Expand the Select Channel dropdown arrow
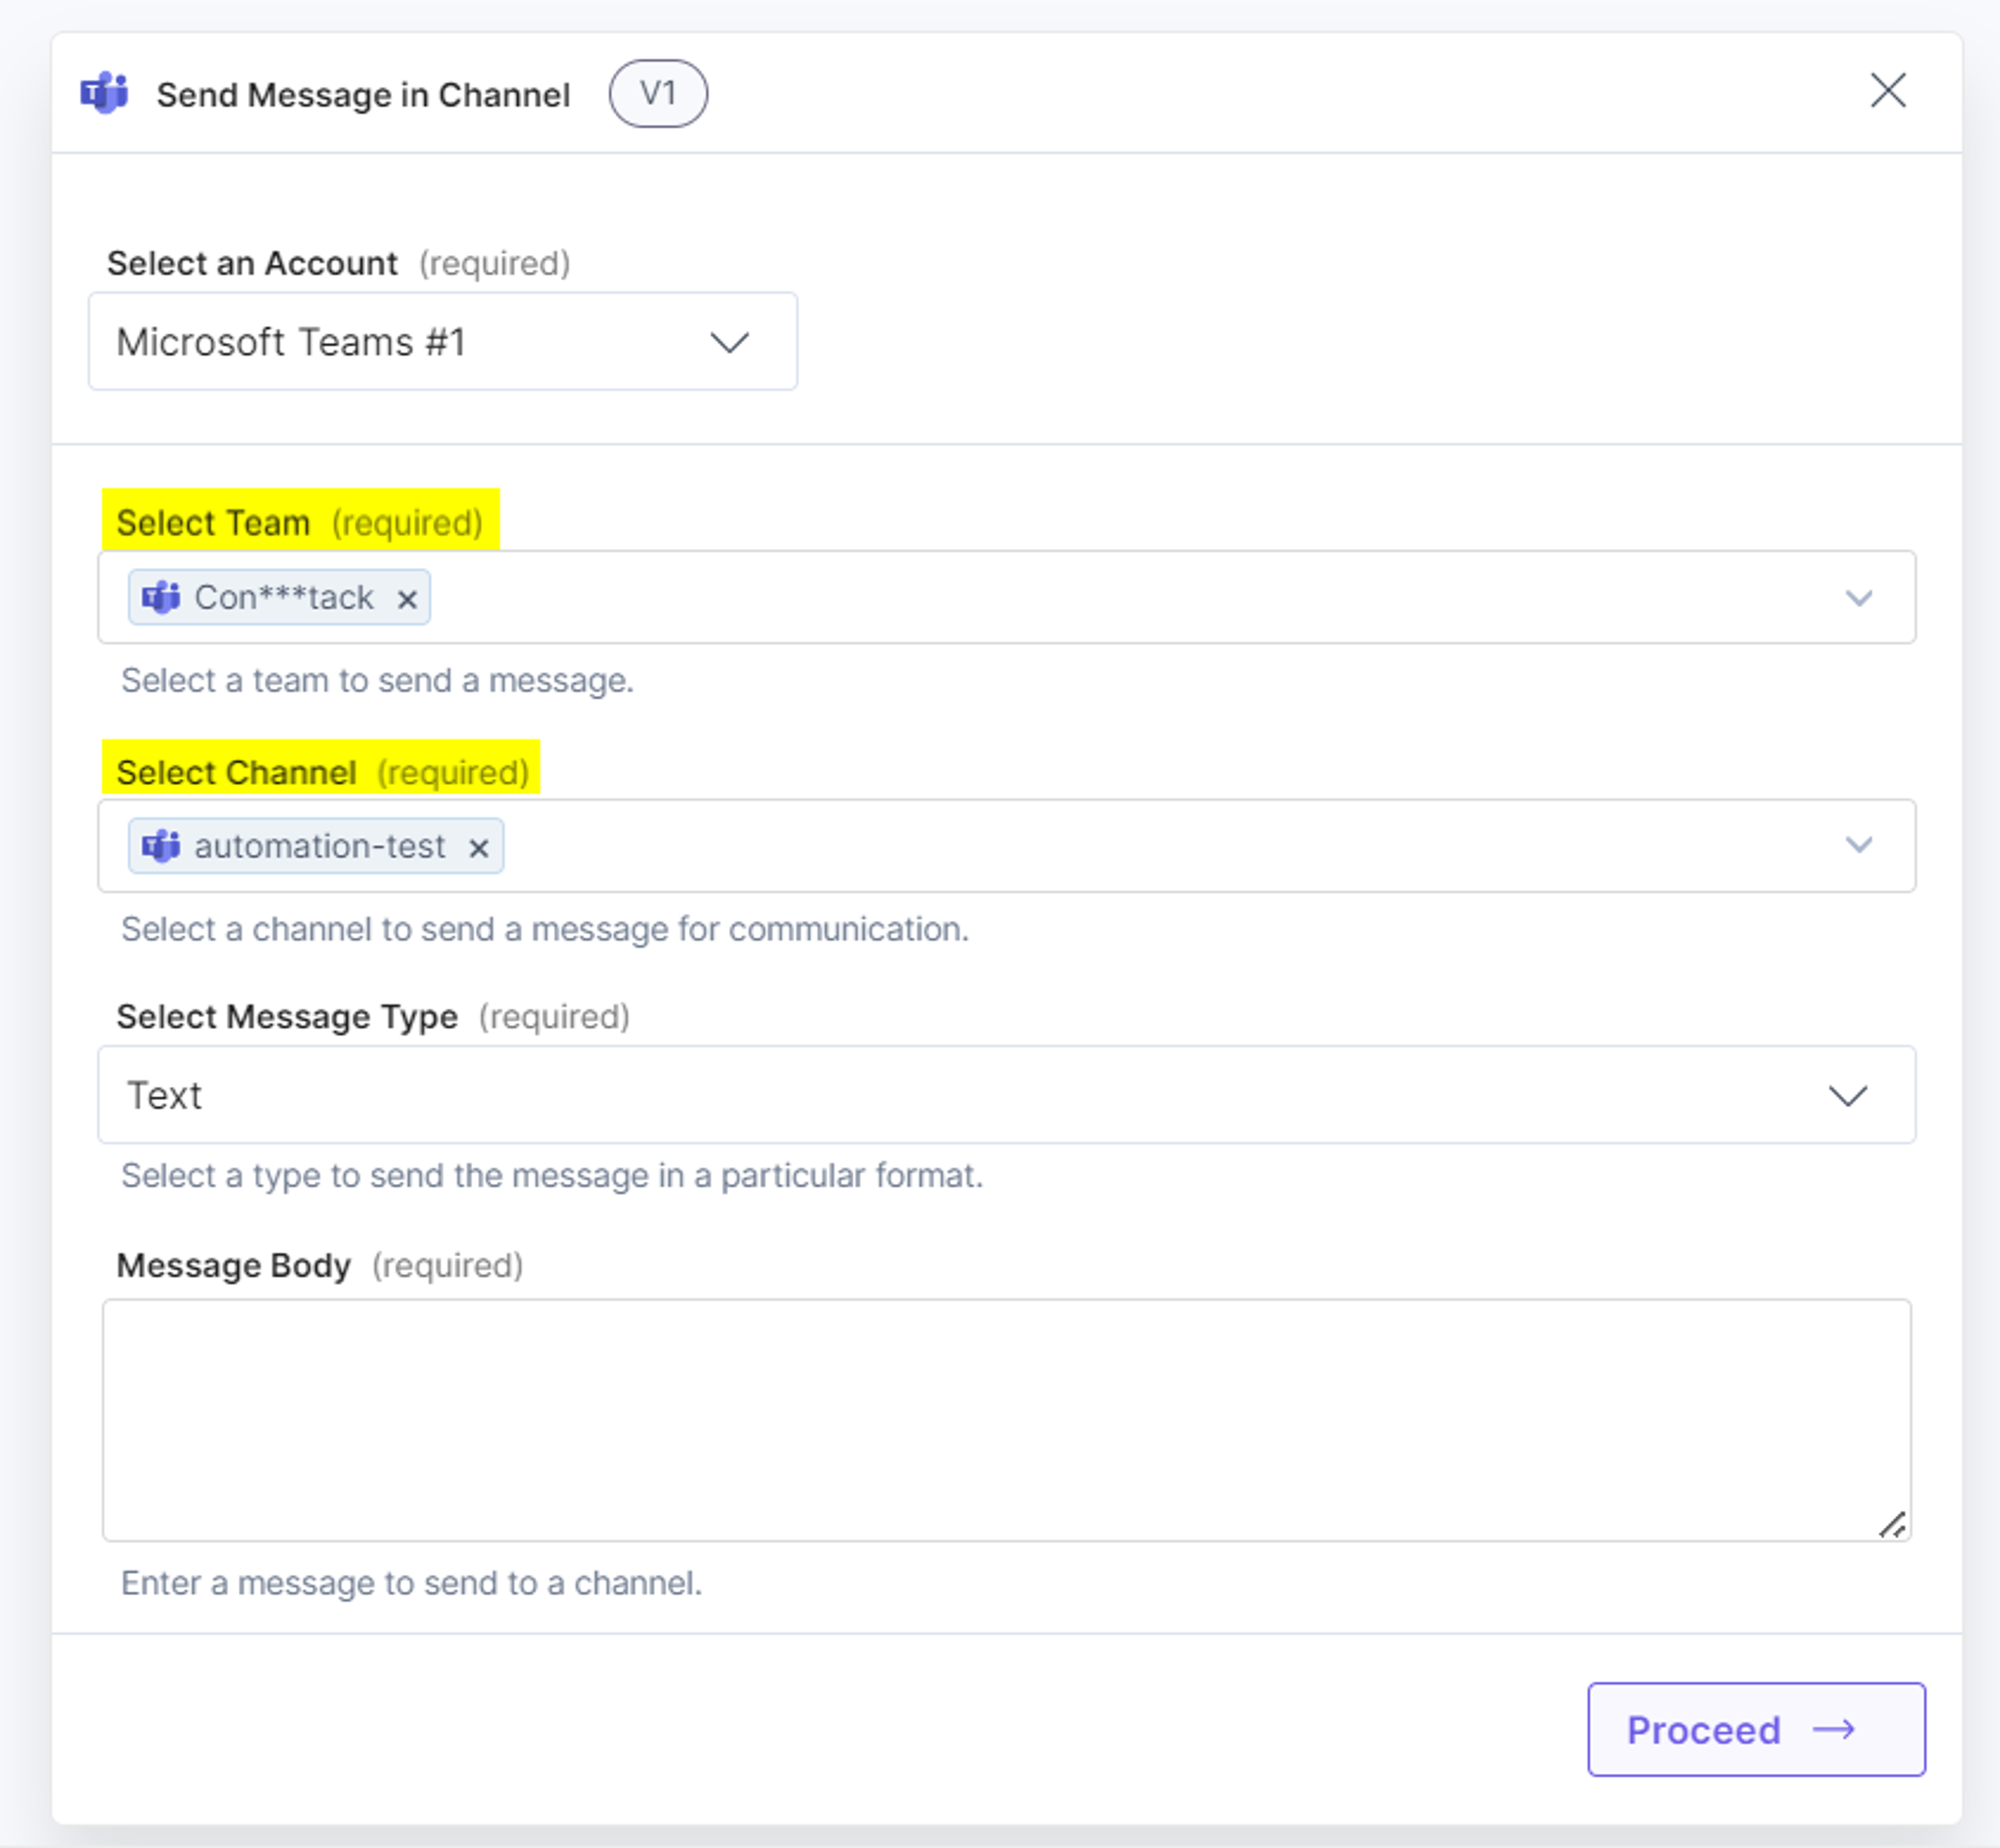The image size is (2000, 1848). [1859, 845]
